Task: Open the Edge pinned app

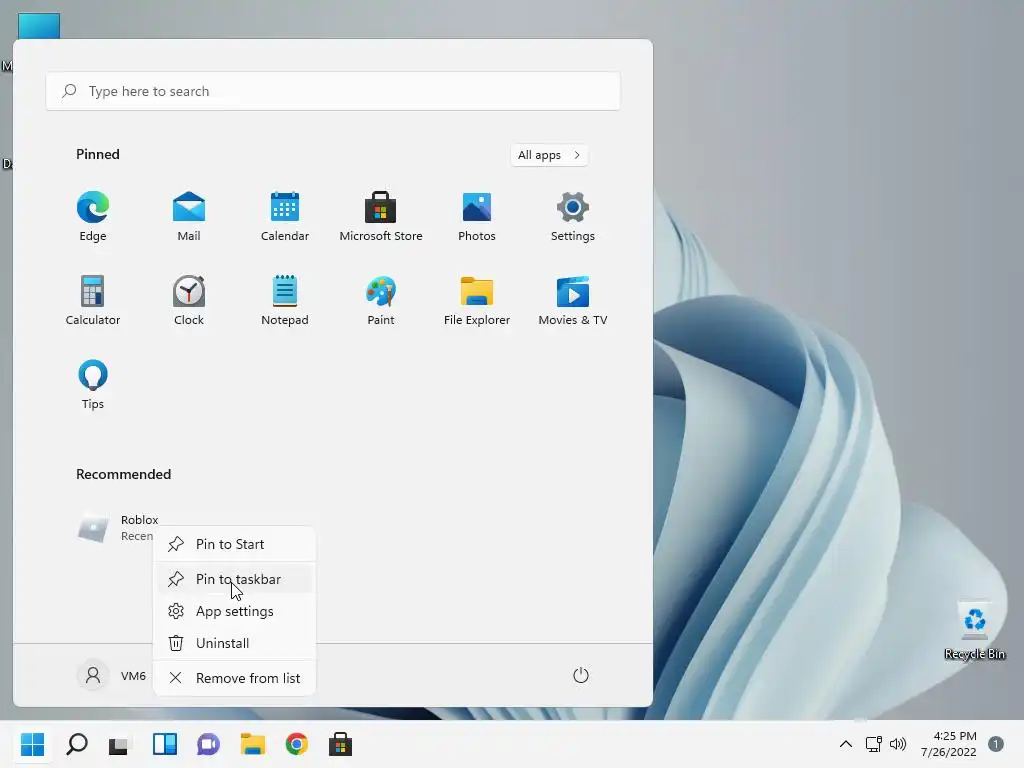Action: (x=93, y=217)
